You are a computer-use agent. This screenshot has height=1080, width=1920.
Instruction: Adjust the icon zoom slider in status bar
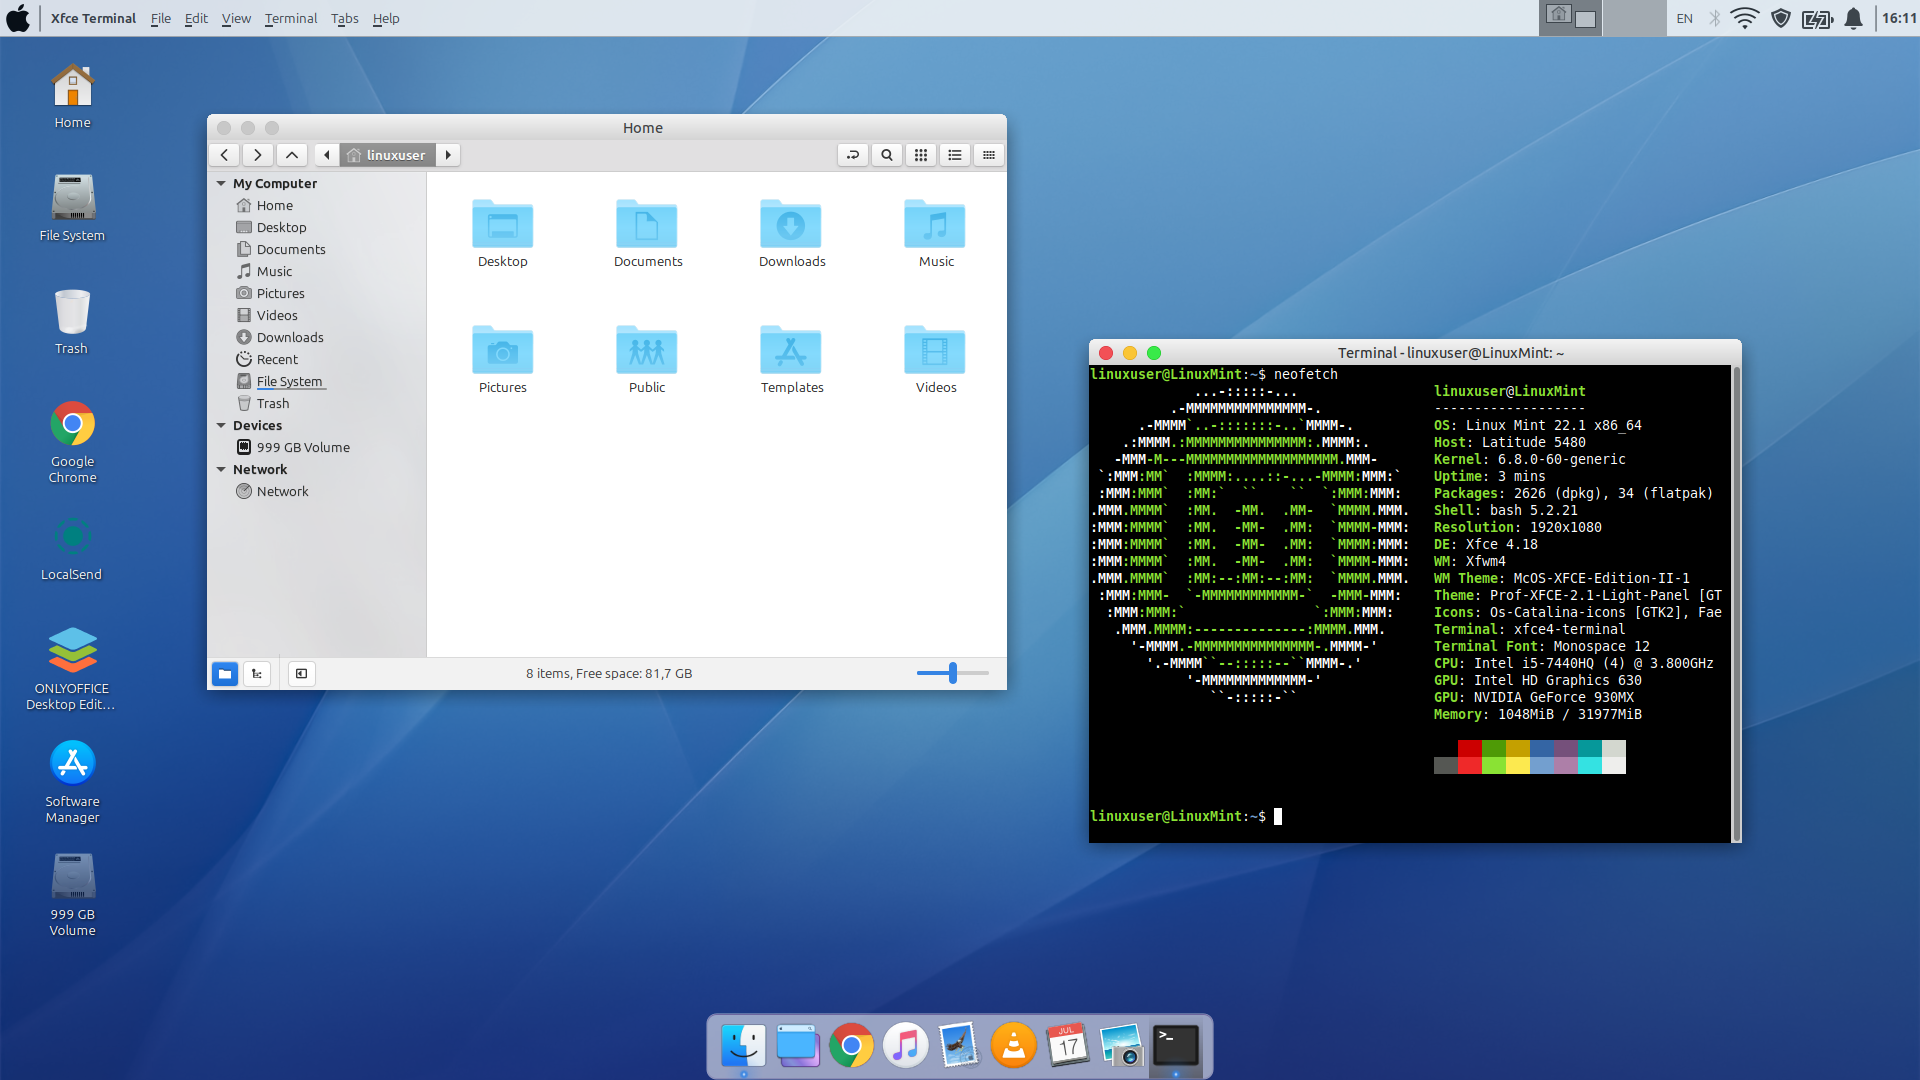(x=953, y=673)
